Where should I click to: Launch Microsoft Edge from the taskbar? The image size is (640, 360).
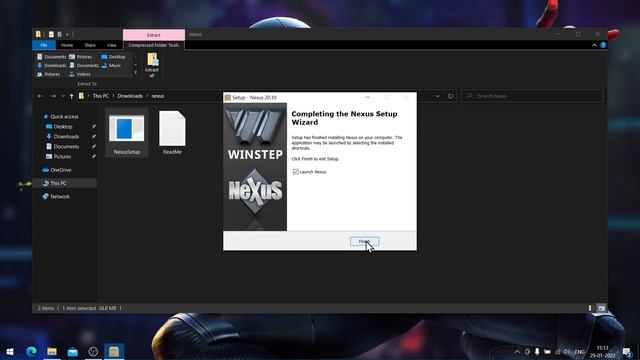pyautogui.click(x=31, y=351)
